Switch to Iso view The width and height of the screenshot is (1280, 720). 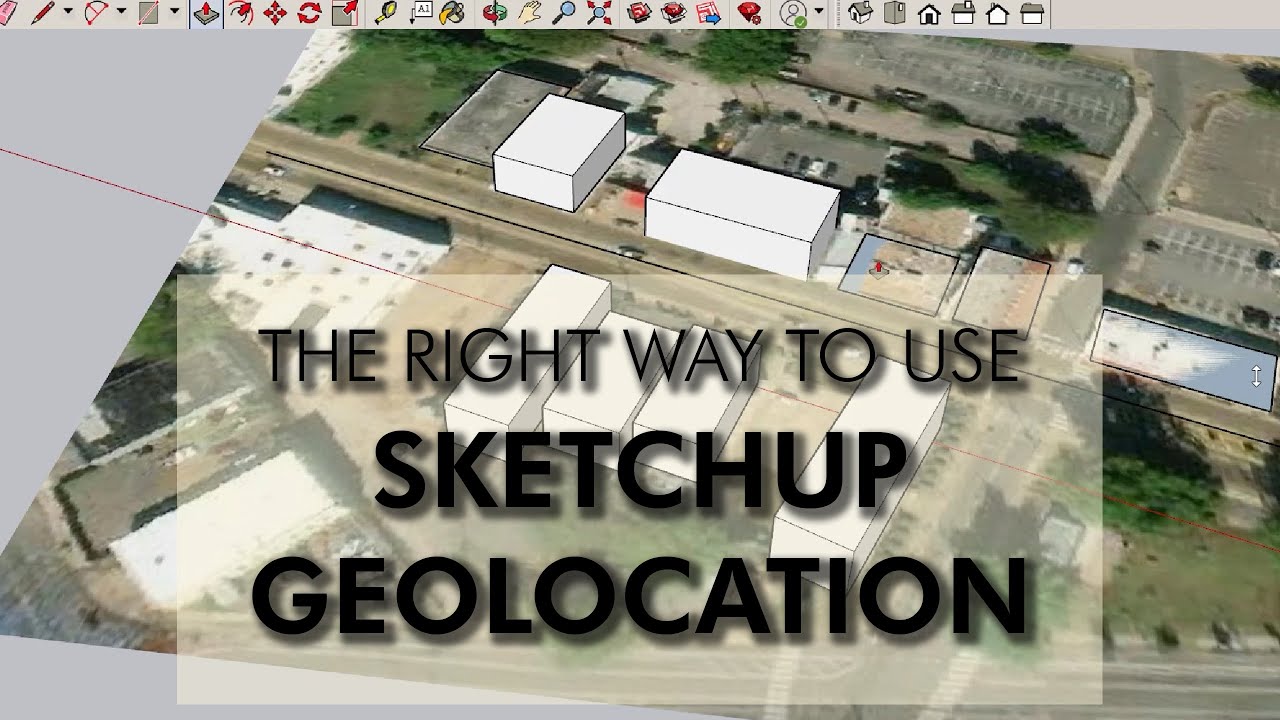(x=860, y=13)
